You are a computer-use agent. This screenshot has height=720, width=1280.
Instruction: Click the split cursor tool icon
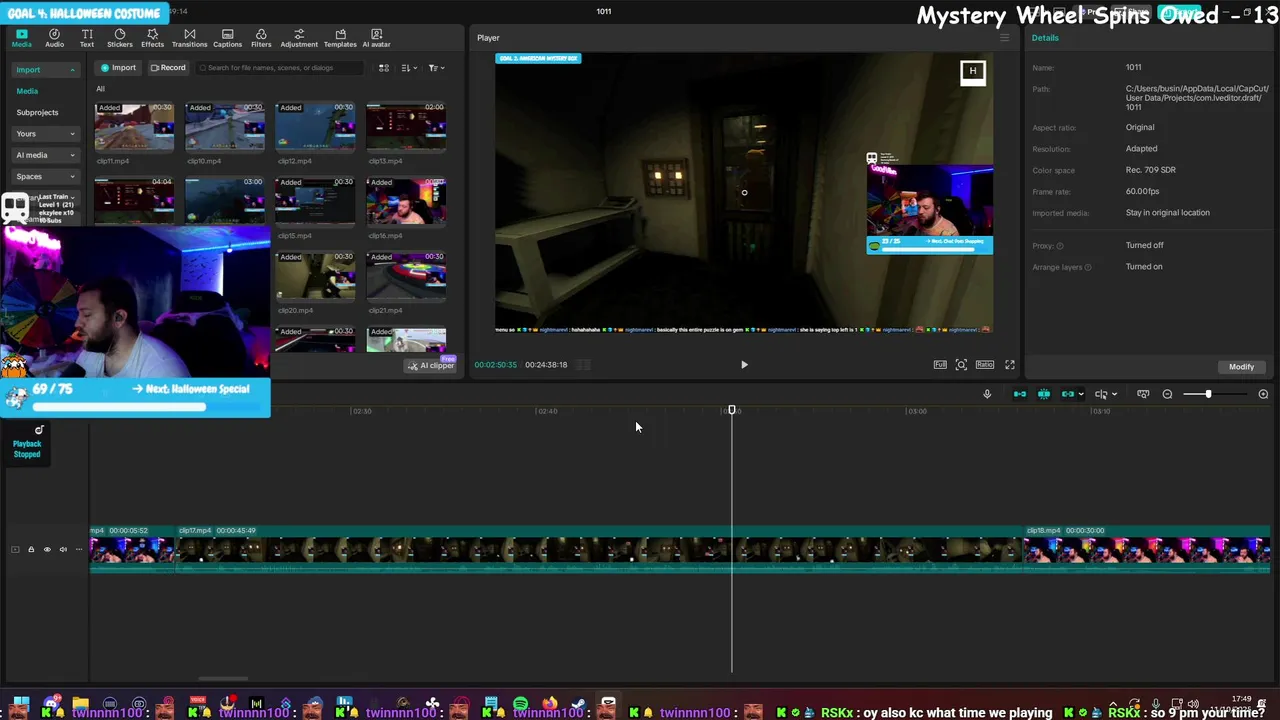(1101, 394)
